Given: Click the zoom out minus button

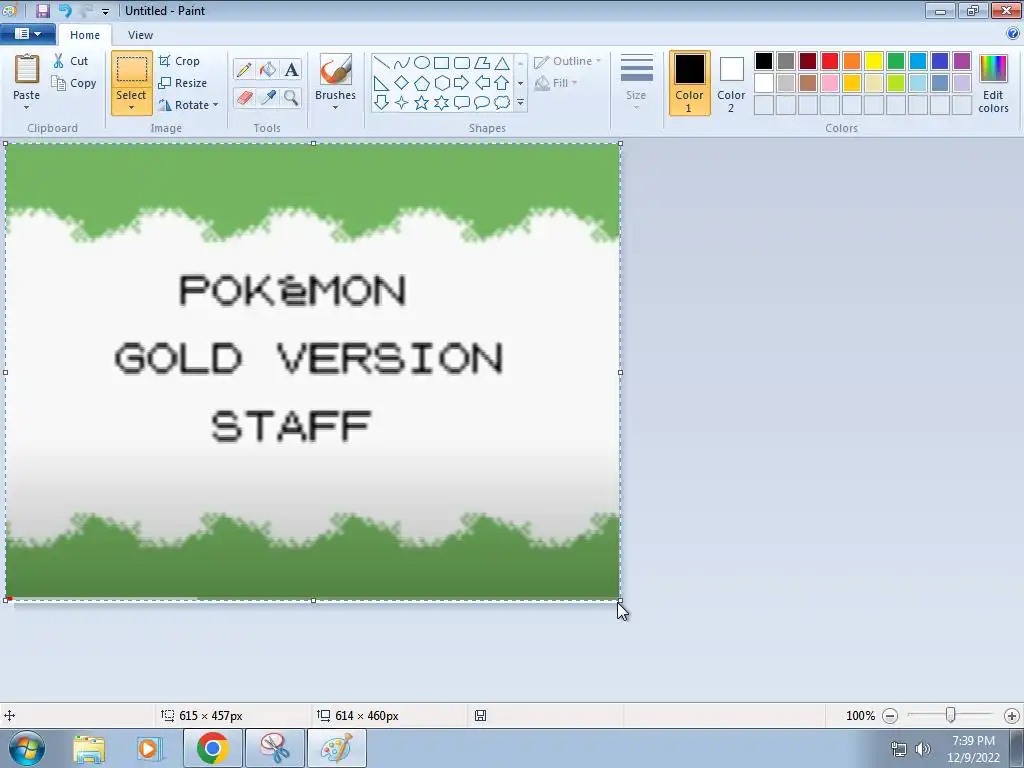Looking at the screenshot, I should pos(889,716).
